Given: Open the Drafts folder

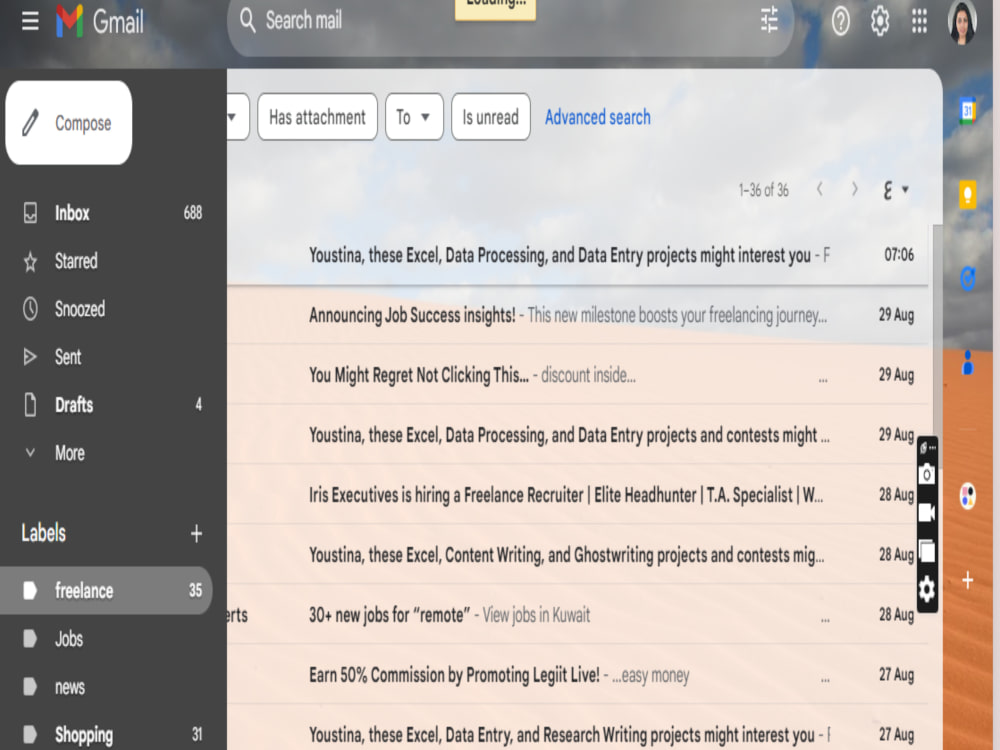Looking at the screenshot, I should click(106, 404).
